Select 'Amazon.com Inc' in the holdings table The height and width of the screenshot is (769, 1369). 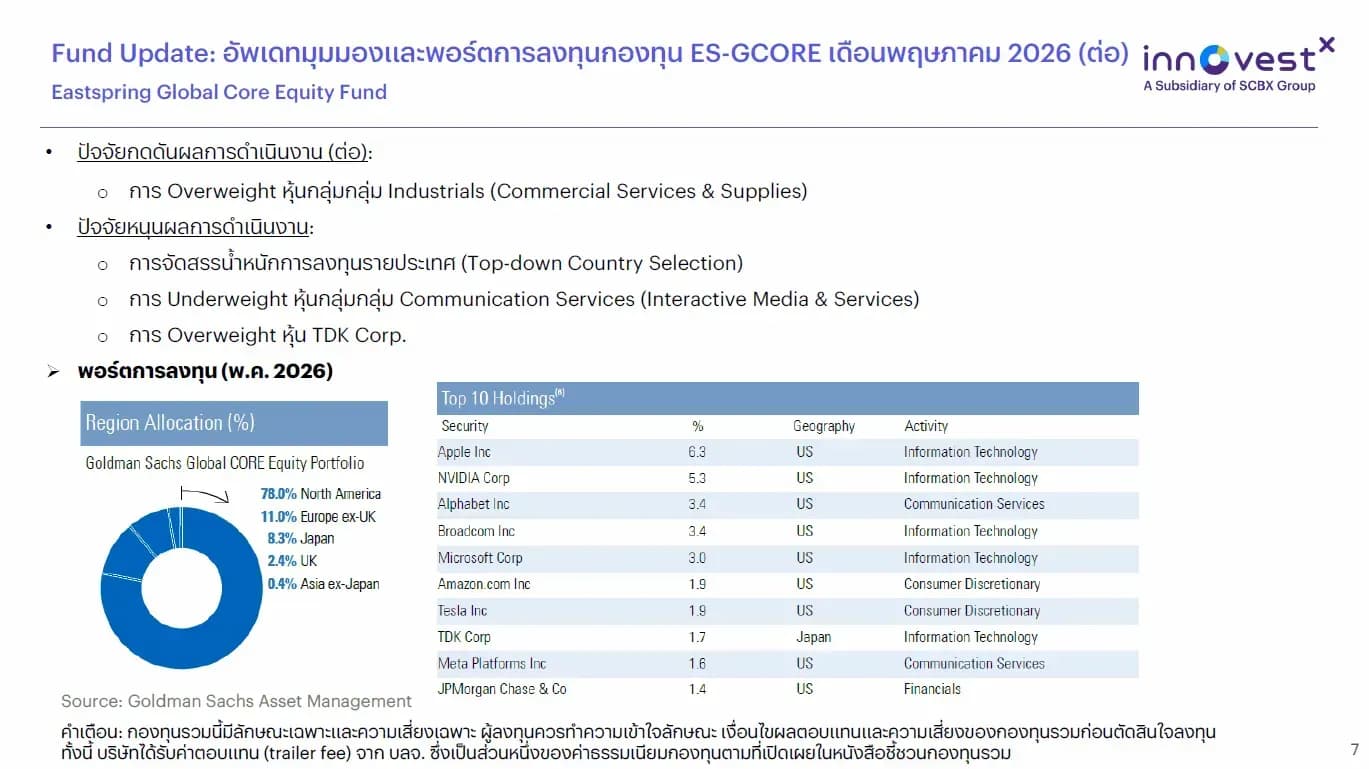(x=484, y=584)
